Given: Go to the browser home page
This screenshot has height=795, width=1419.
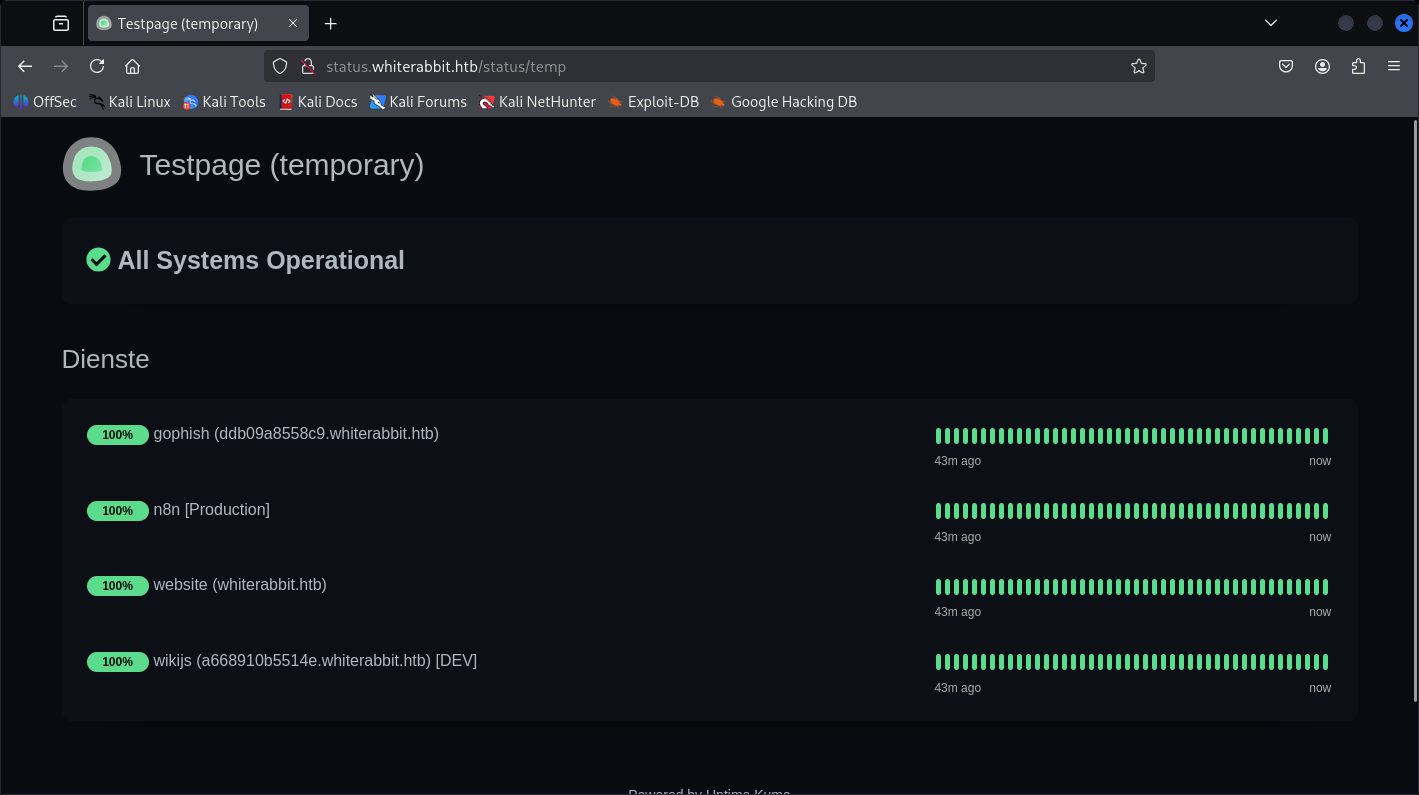Looking at the screenshot, I should coord(132,66).
